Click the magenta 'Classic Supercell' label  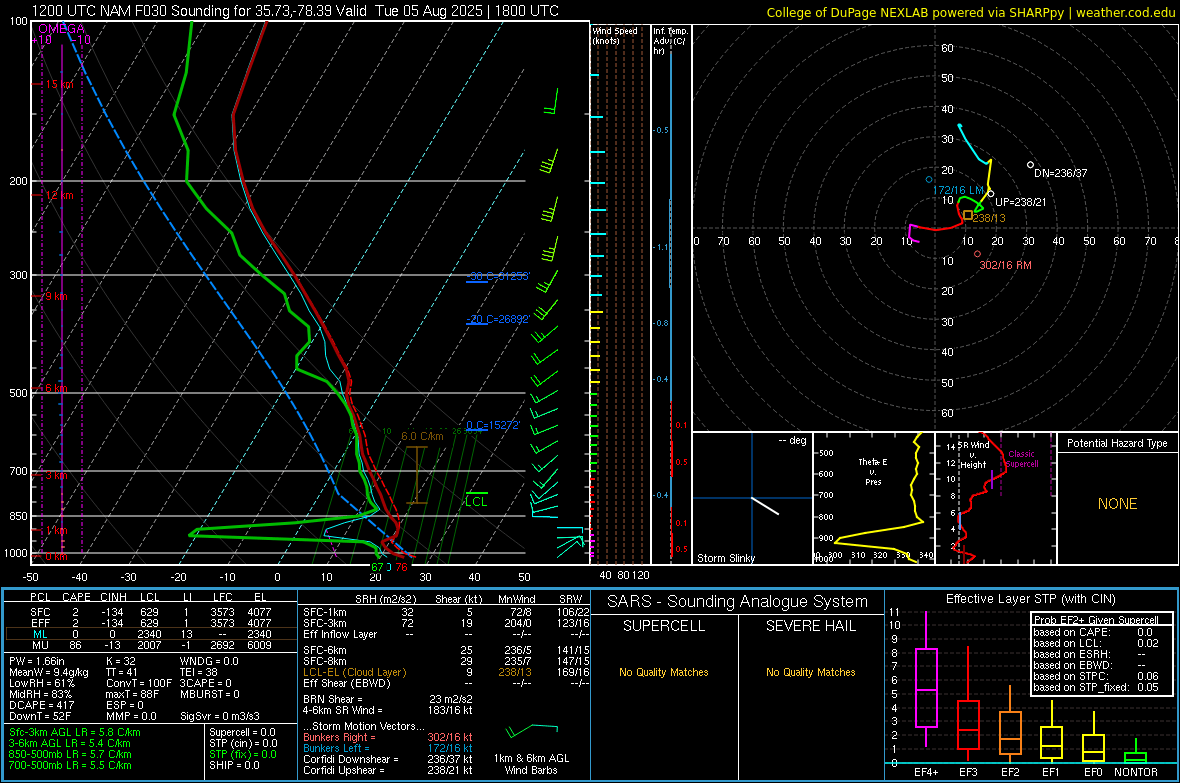pyautogui.click(x=1021, y=459)
